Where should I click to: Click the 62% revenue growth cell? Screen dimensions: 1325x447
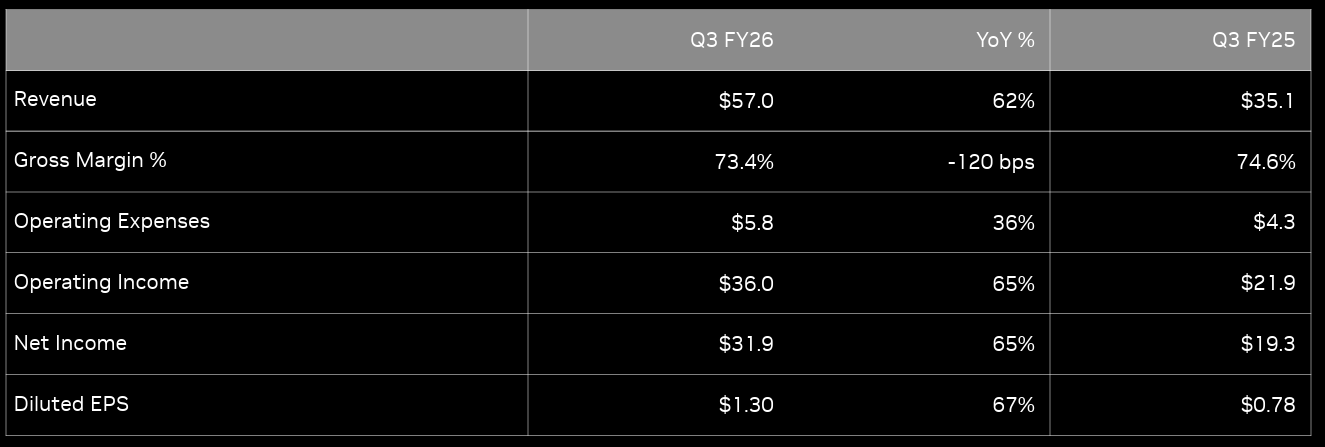[x=1014, y=101]
